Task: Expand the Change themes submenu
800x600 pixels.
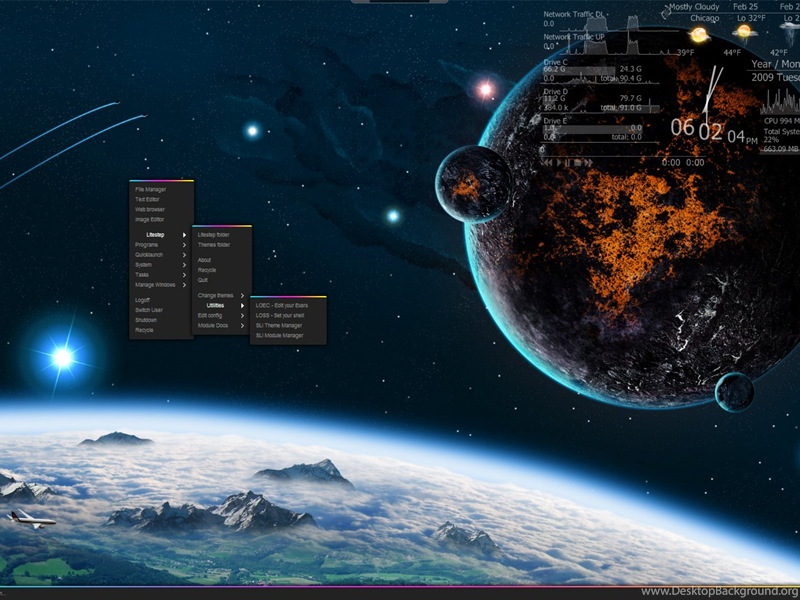Action: coord(220,295)
